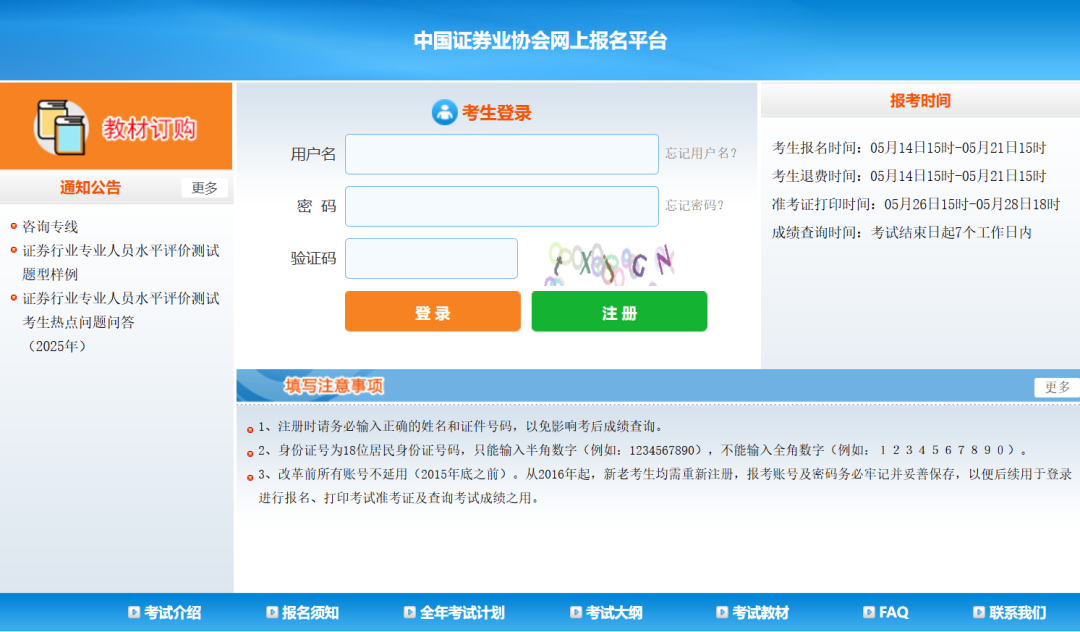1080x632 pixels.
Task: Go to 全年考试计划 in footer menu
Action: [462, 612]
